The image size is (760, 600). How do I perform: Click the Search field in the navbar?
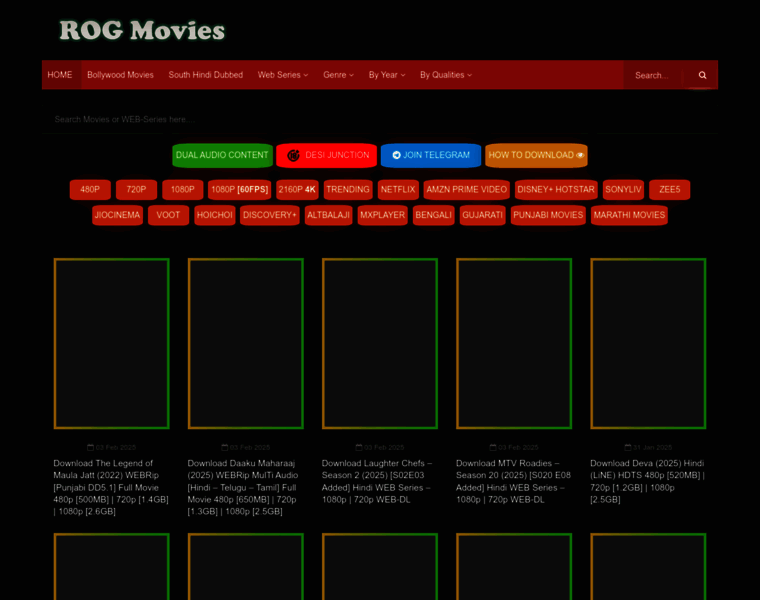click(x=654, y=75)
